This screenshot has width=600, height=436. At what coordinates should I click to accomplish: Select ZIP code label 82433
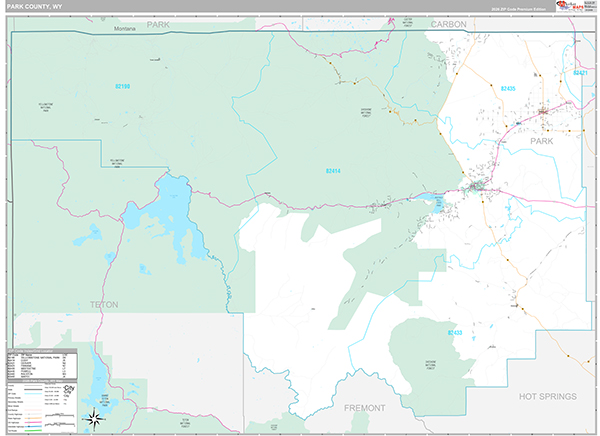click(455, 333)
